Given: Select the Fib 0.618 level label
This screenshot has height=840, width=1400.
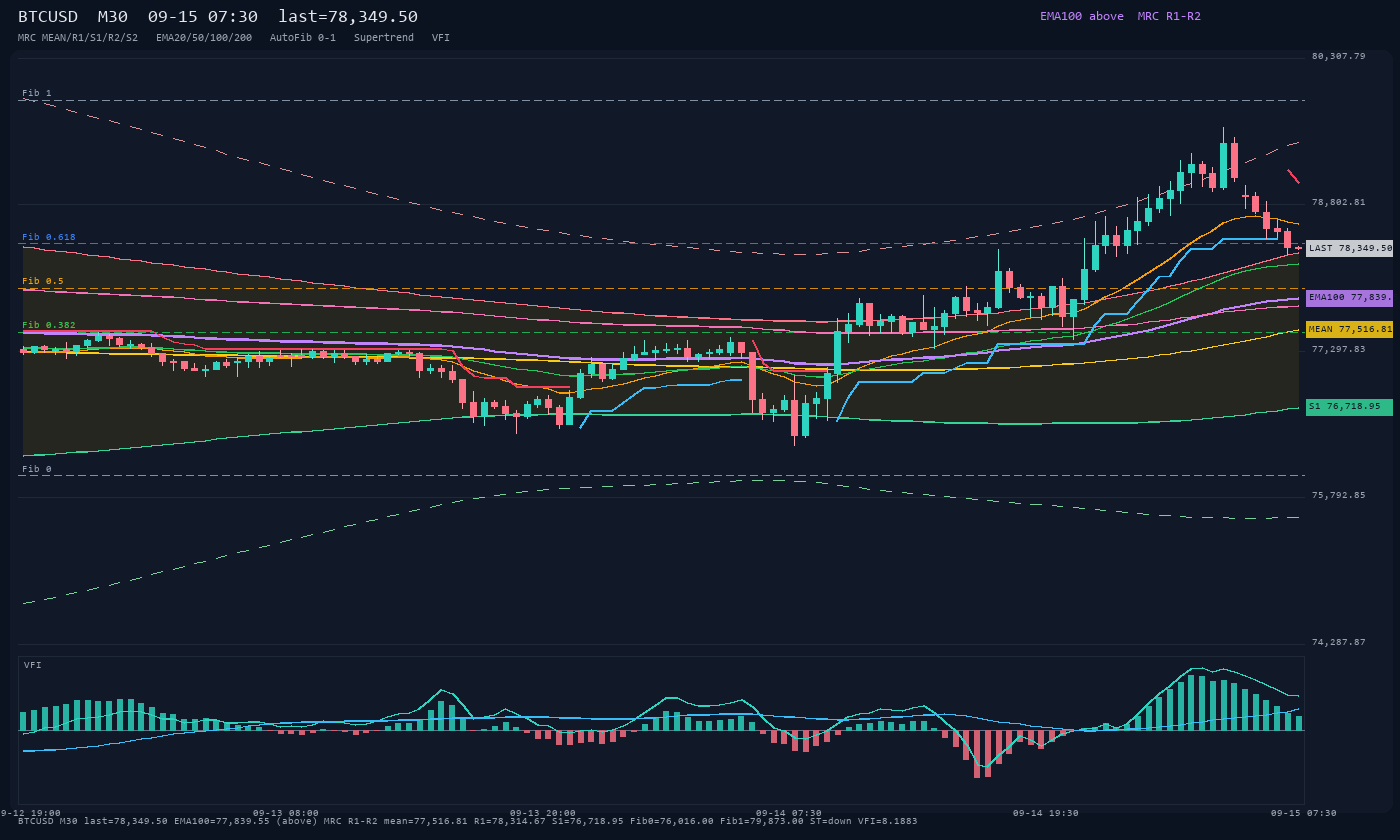Looking at the screenshot, I should 49,237.
